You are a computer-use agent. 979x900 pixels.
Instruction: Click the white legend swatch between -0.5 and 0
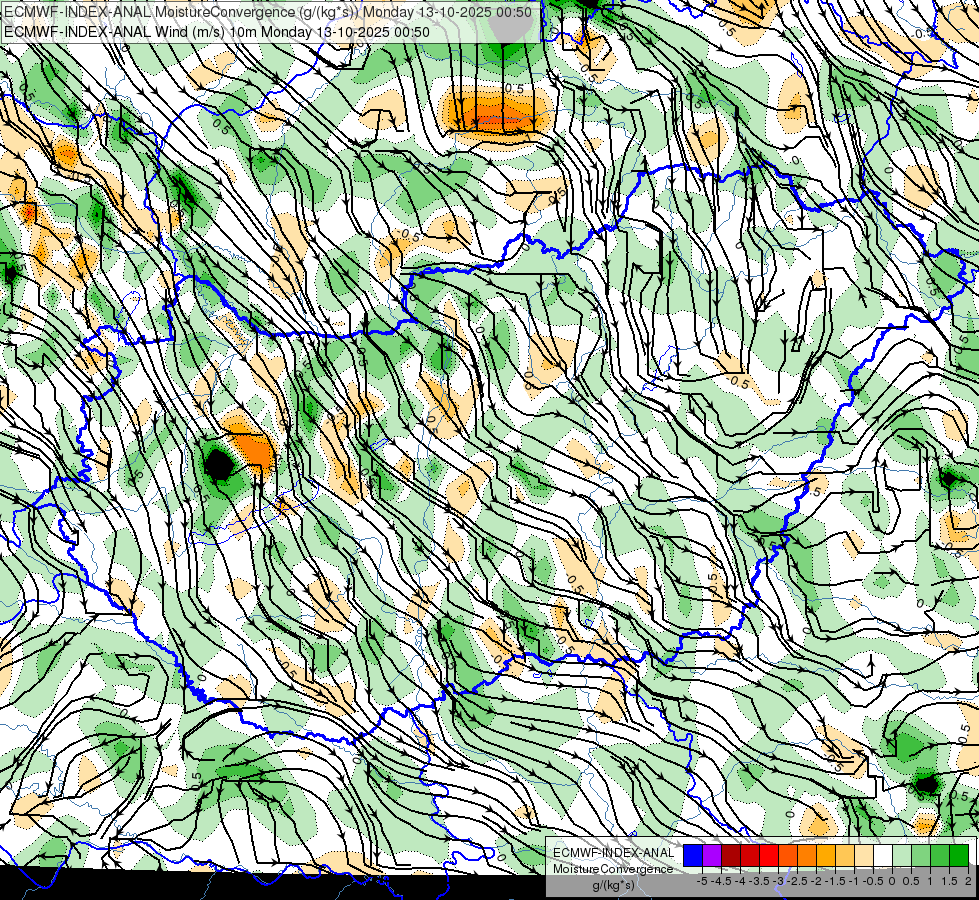[x=883, y=855]
